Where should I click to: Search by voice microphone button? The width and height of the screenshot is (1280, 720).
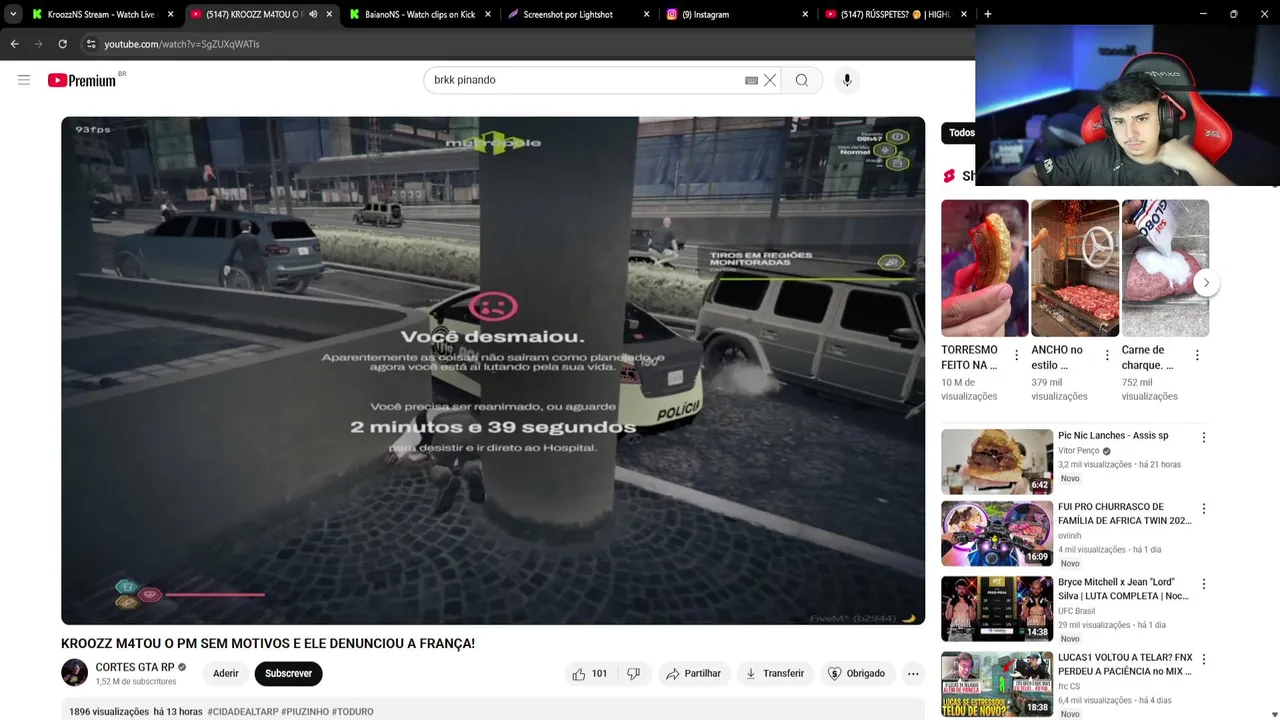[x=847, y=80]
